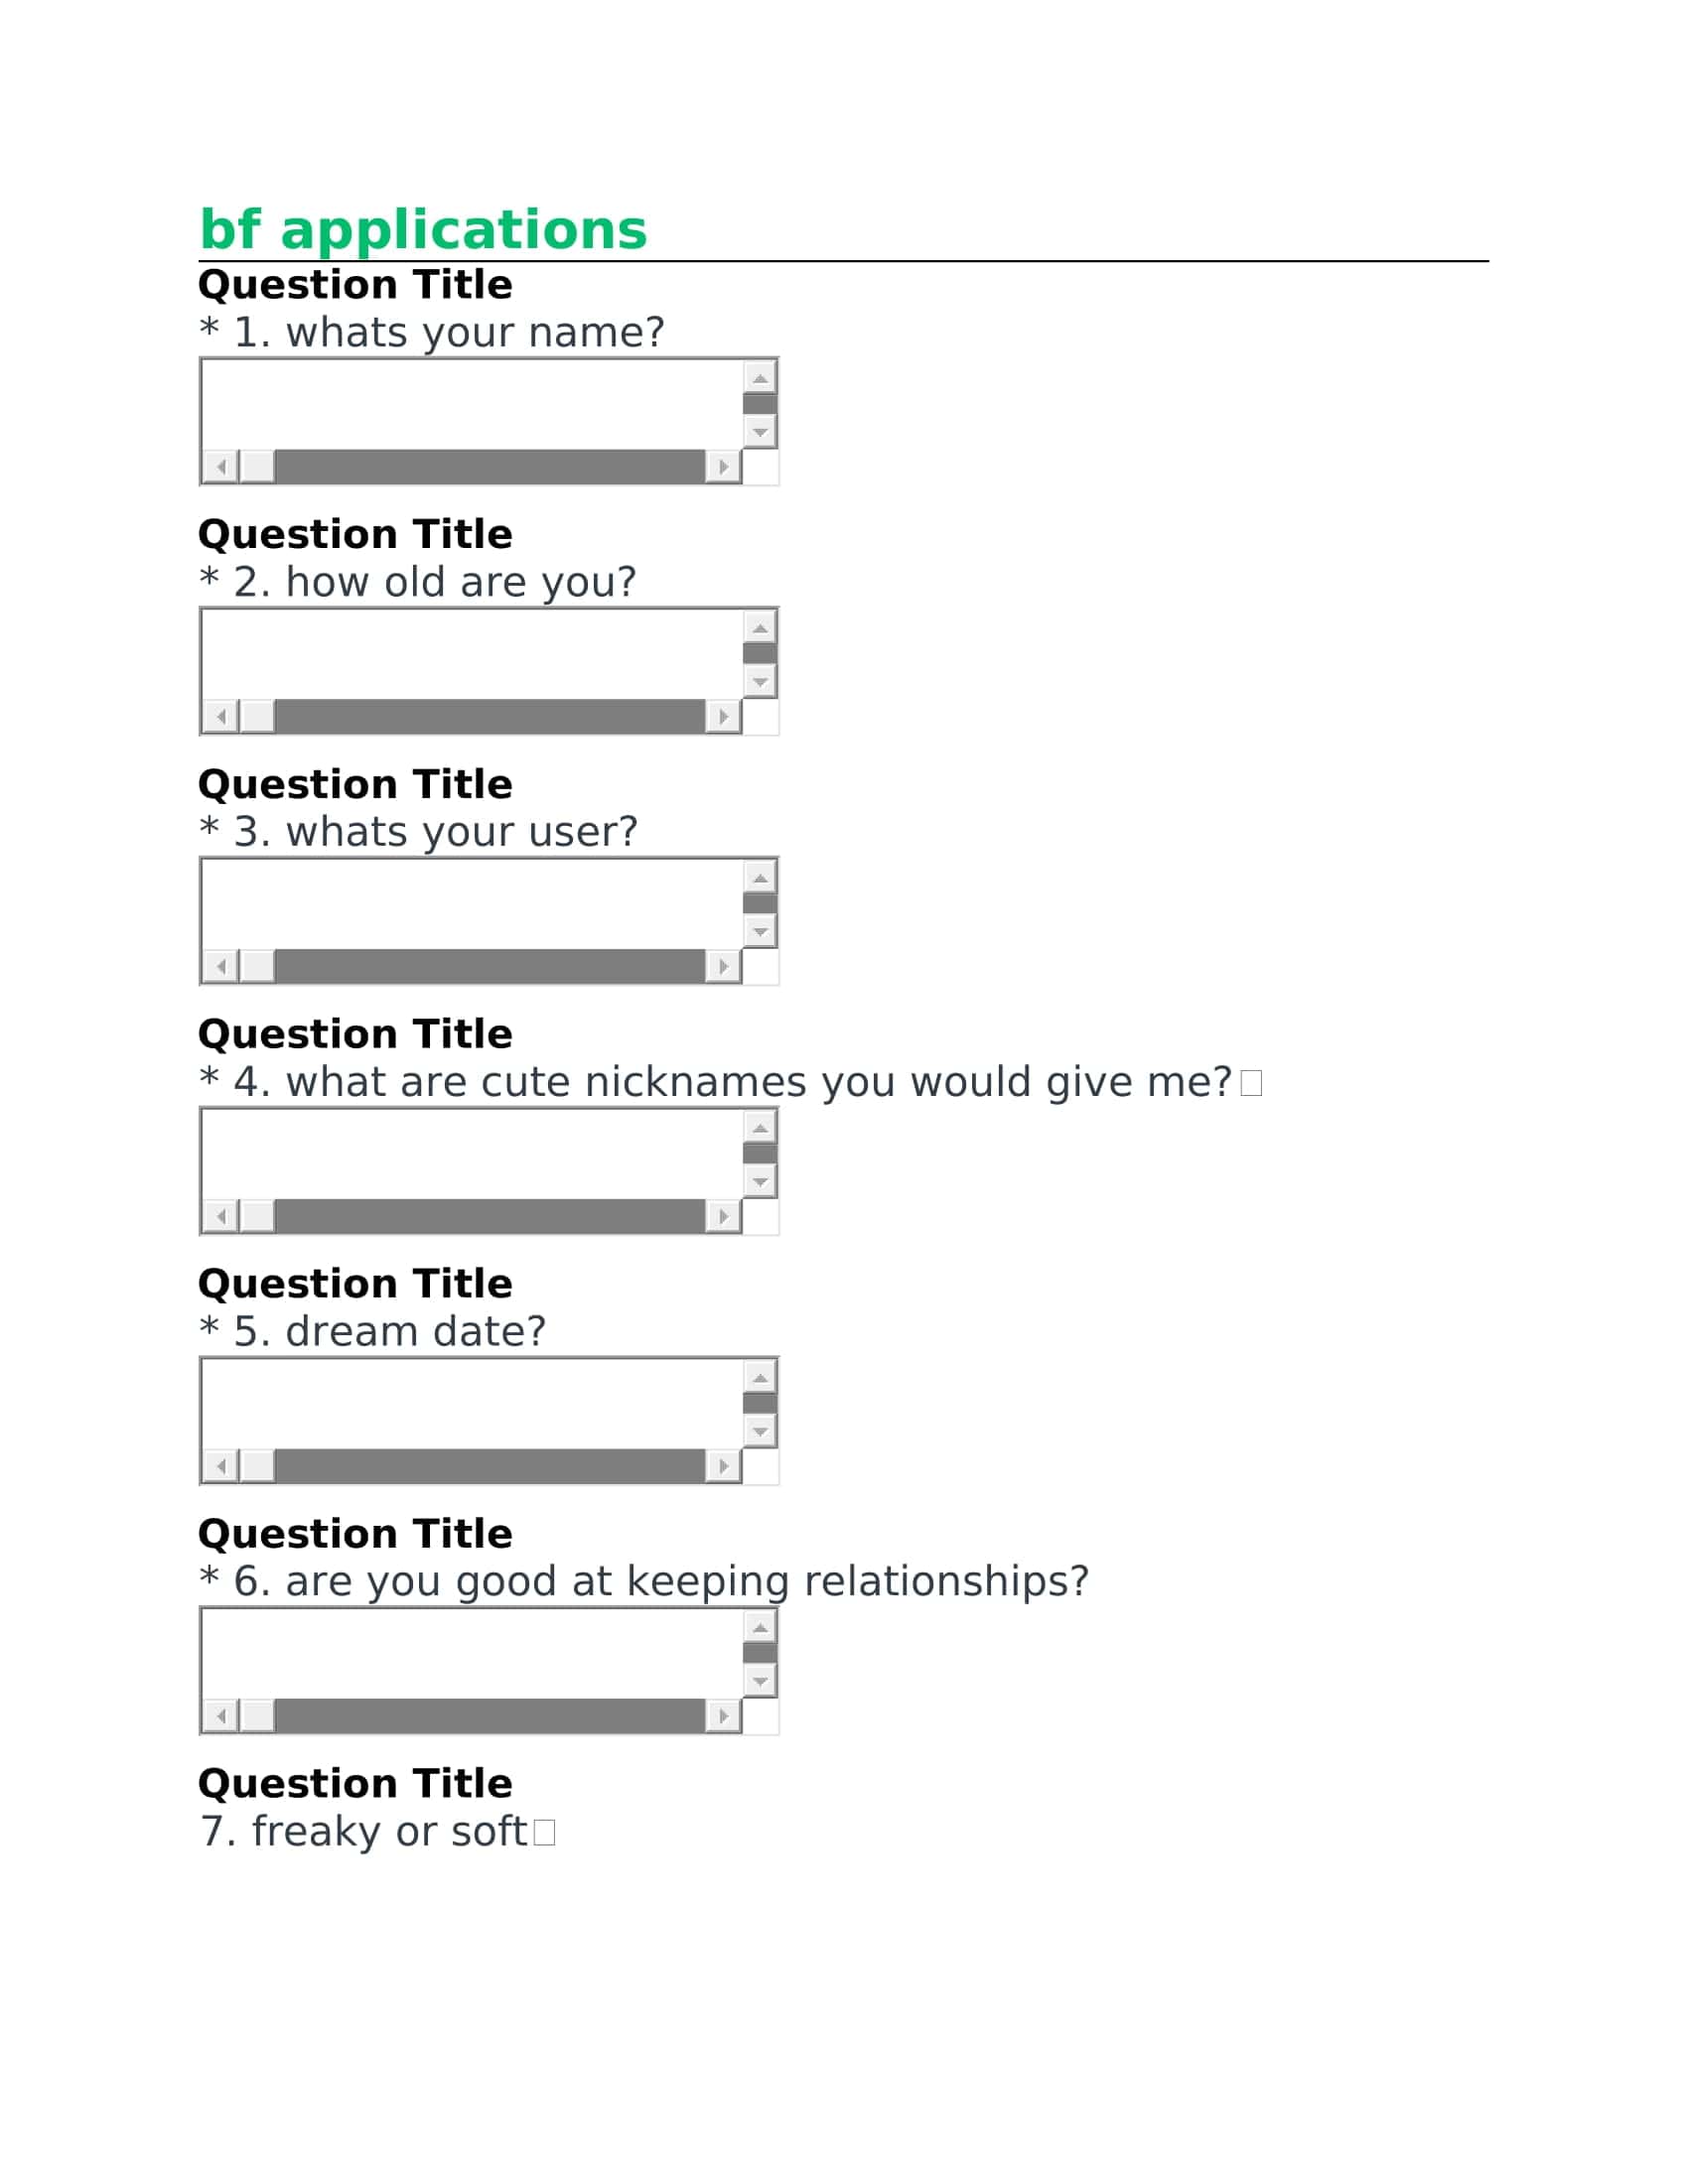The image size is (1688, 2184).
Task: Click down arrow in relationships box scrollbar
Action: 760,1682
